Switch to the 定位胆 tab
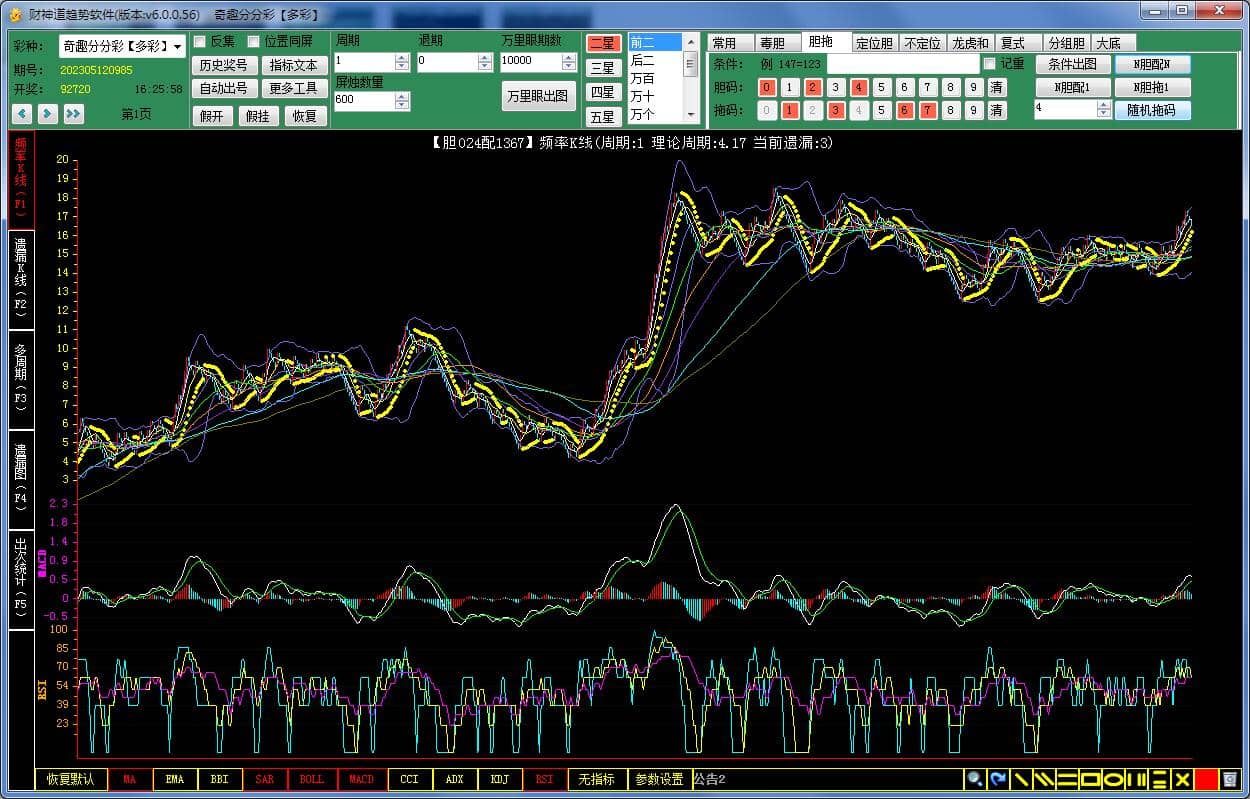The height and width of the screenshot is (799, 1250). coord(874,43)
